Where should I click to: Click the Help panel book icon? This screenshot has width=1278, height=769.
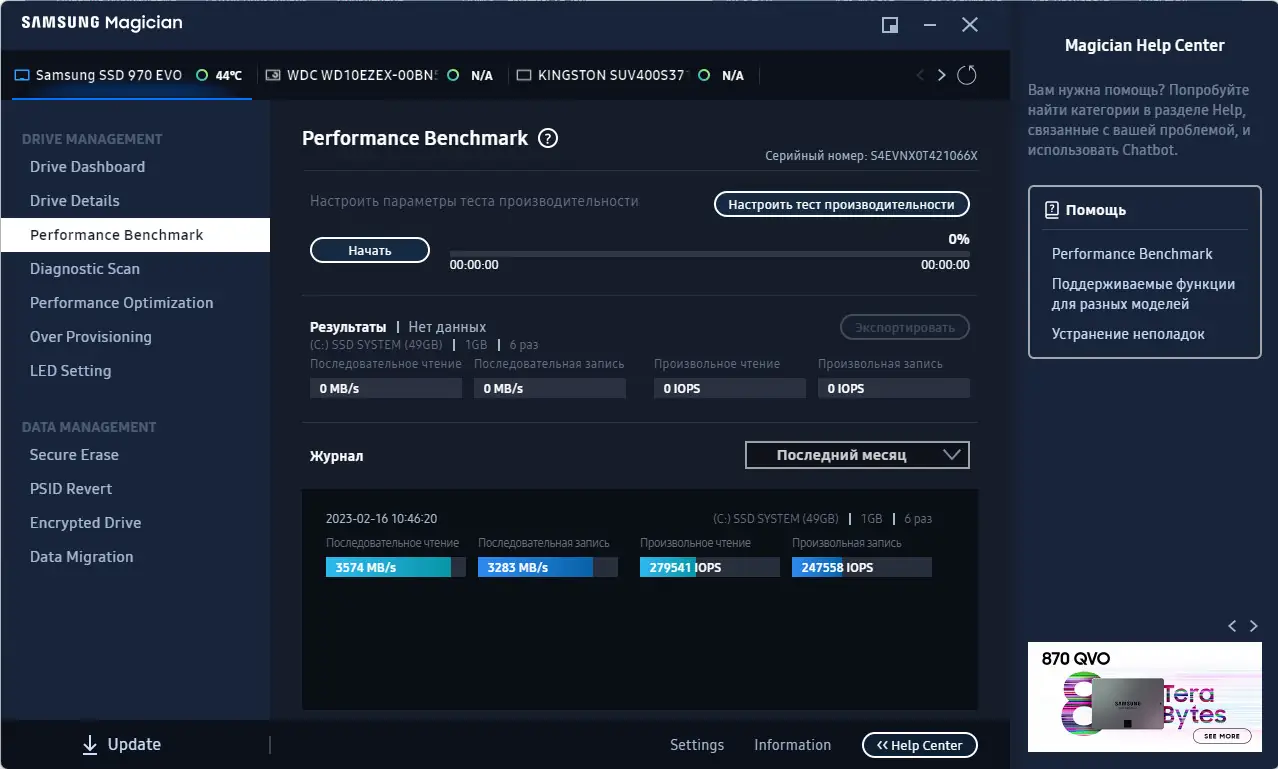click(1051, 210)
